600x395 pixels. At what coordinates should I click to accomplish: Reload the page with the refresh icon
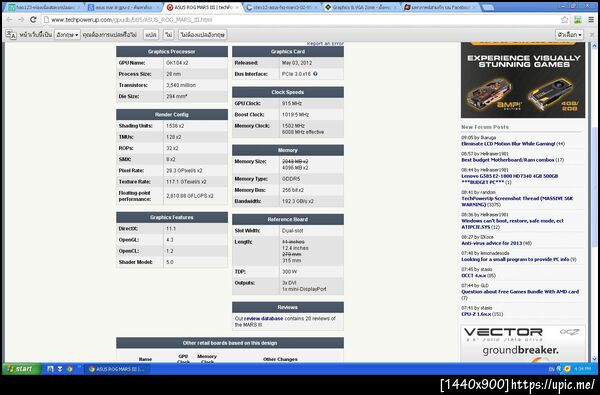(34, 20)
